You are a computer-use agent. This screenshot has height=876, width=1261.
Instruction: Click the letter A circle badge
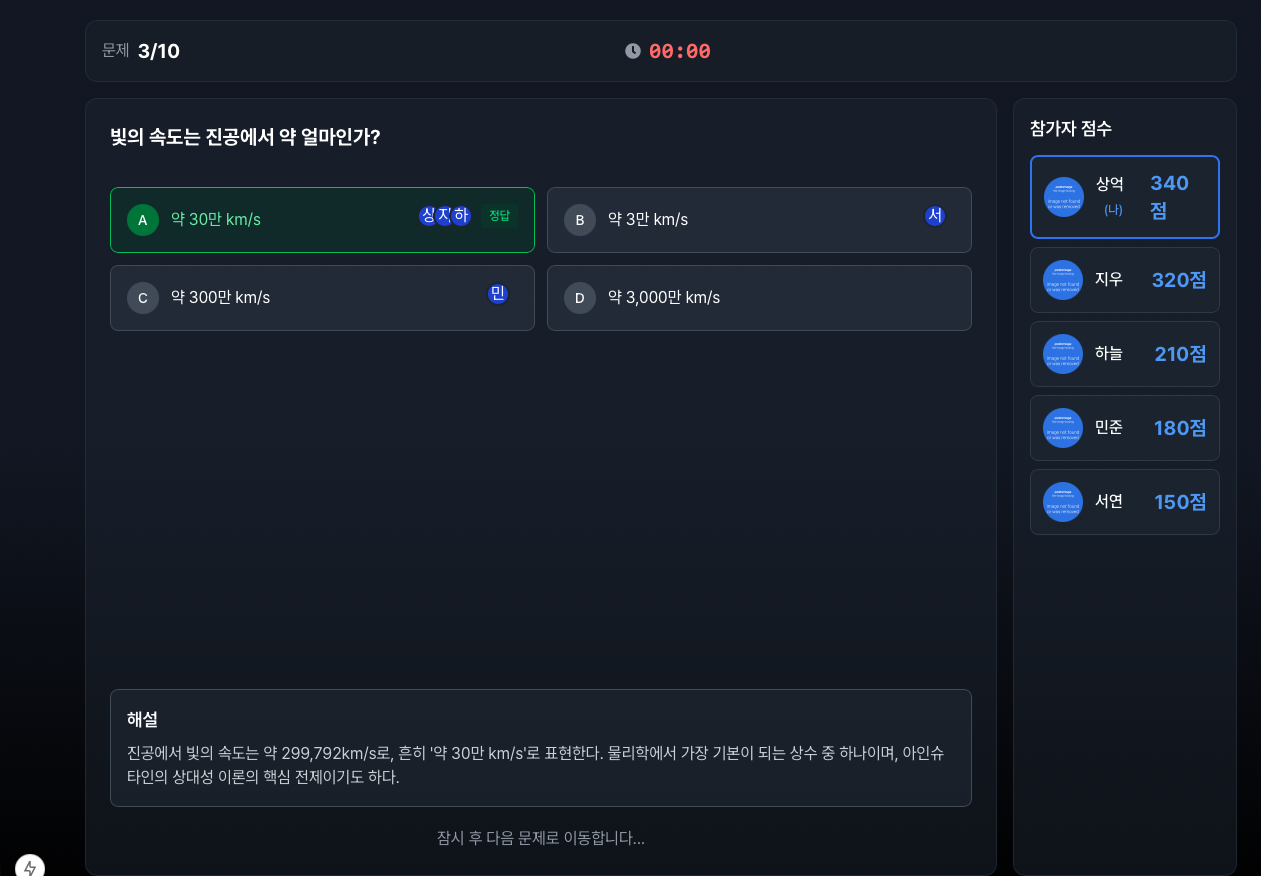point(143,220)
